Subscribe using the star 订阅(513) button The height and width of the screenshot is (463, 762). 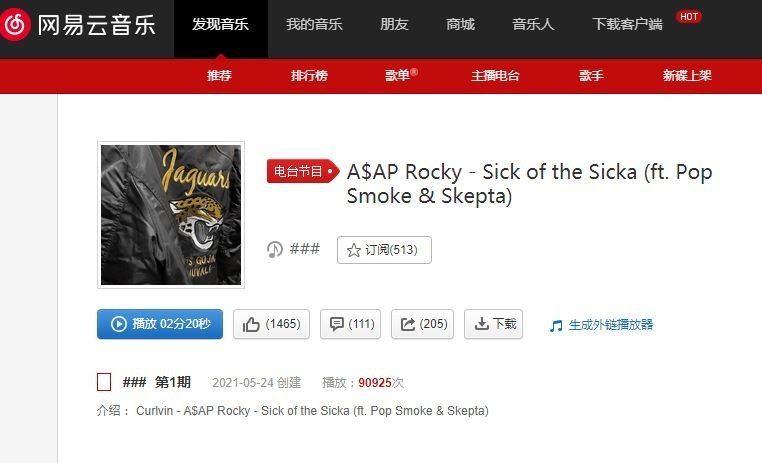(x=384, y=250)
